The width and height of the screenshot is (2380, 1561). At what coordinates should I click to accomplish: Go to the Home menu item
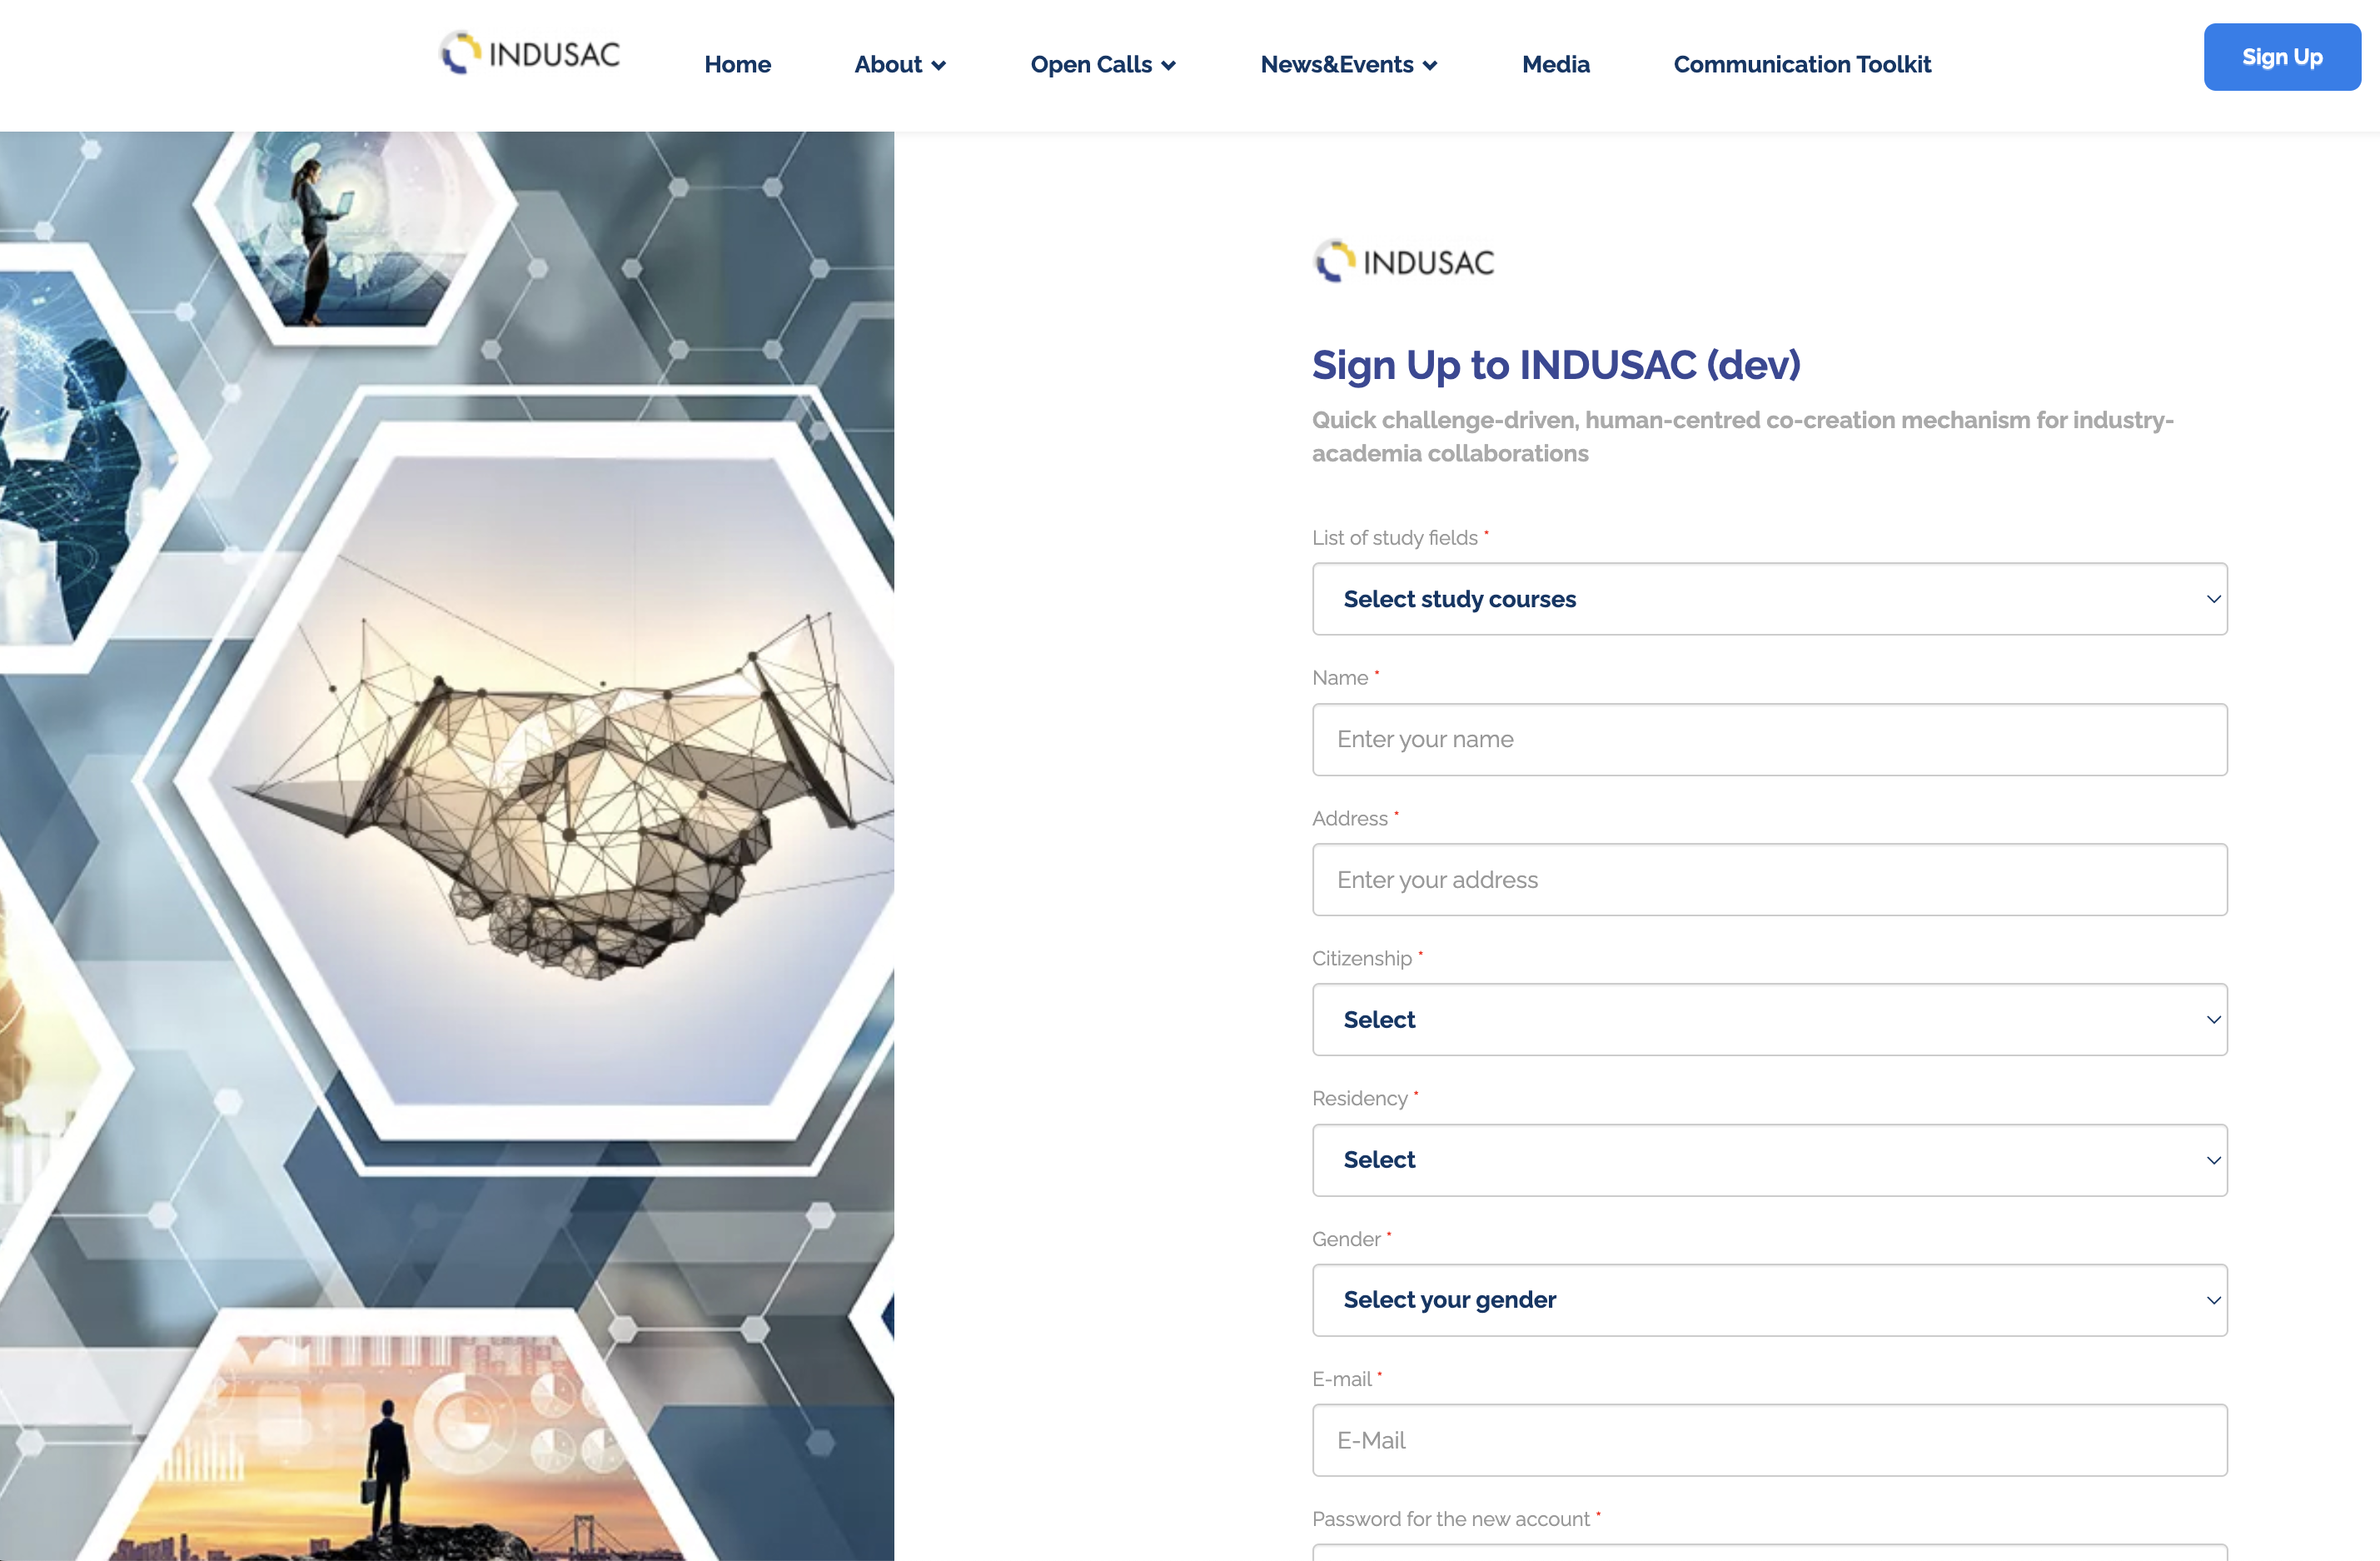(x=737, y=65)
